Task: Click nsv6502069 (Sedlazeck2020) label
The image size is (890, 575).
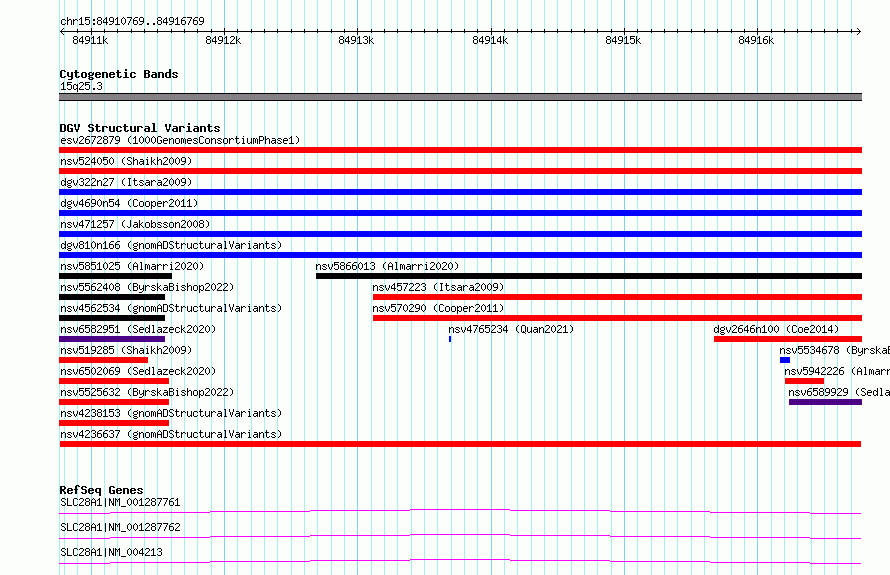Action: click(x=138, y=371)
